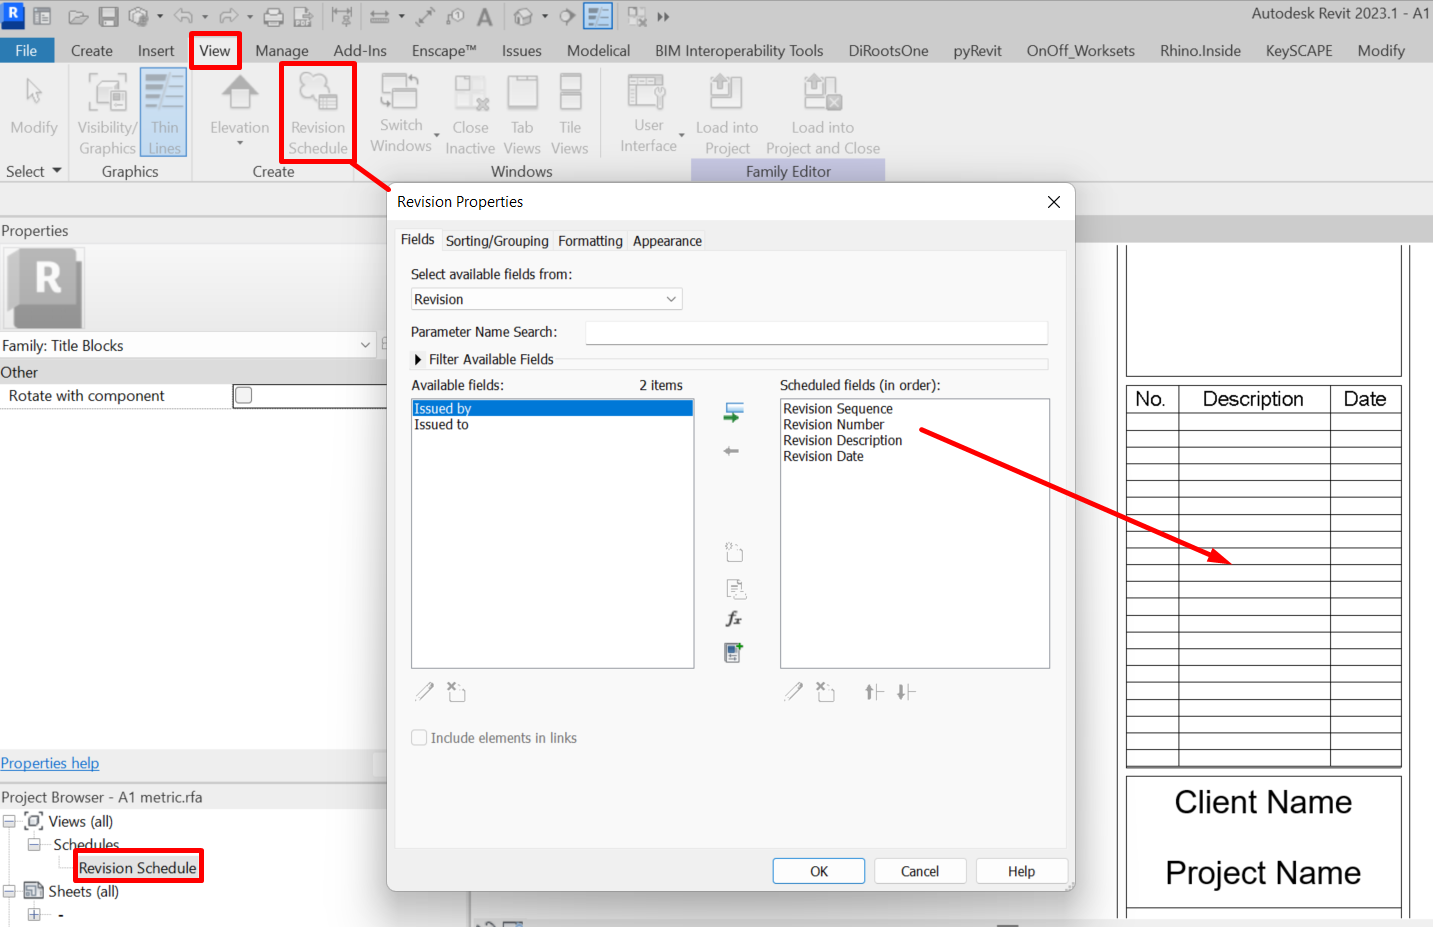Image resolution: width=1433 pixels, height=927 pixels.
Task: Click Close Inactive views ribbon button
Action: 470,114
